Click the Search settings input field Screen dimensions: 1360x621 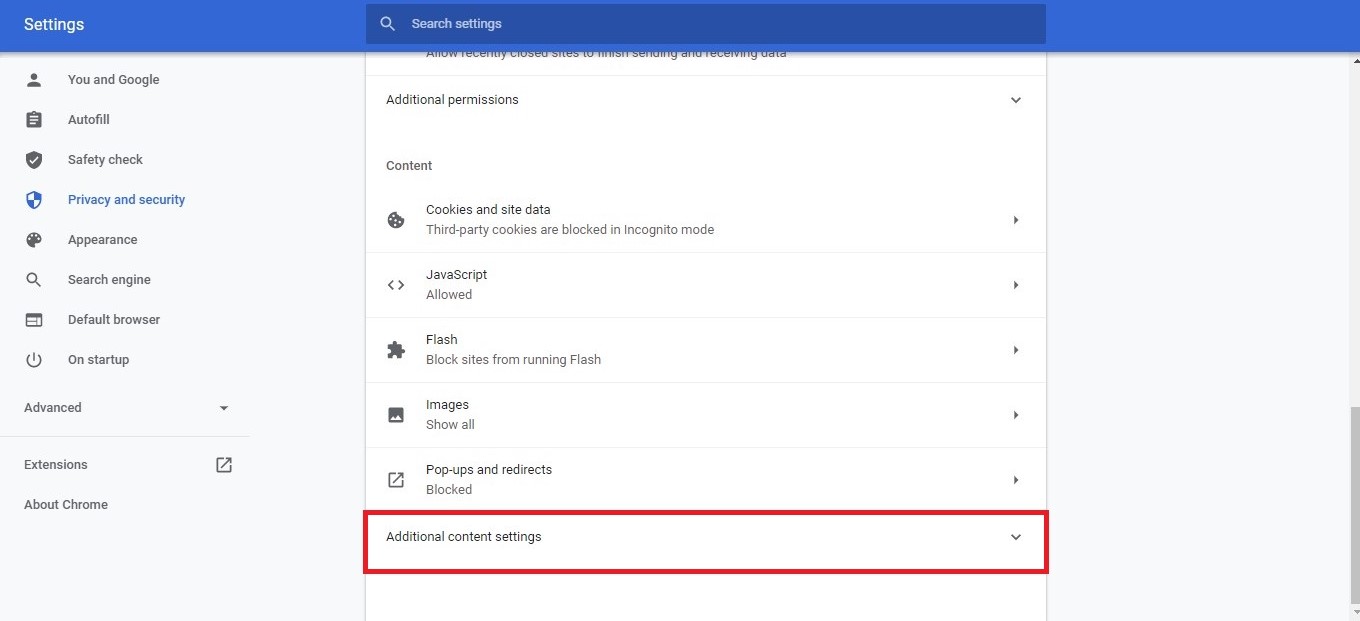tap(700, 24)
